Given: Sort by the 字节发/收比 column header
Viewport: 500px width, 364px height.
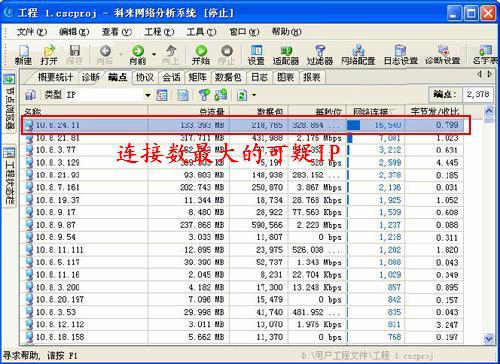Looking at the screenshot, I should point(434,111).
